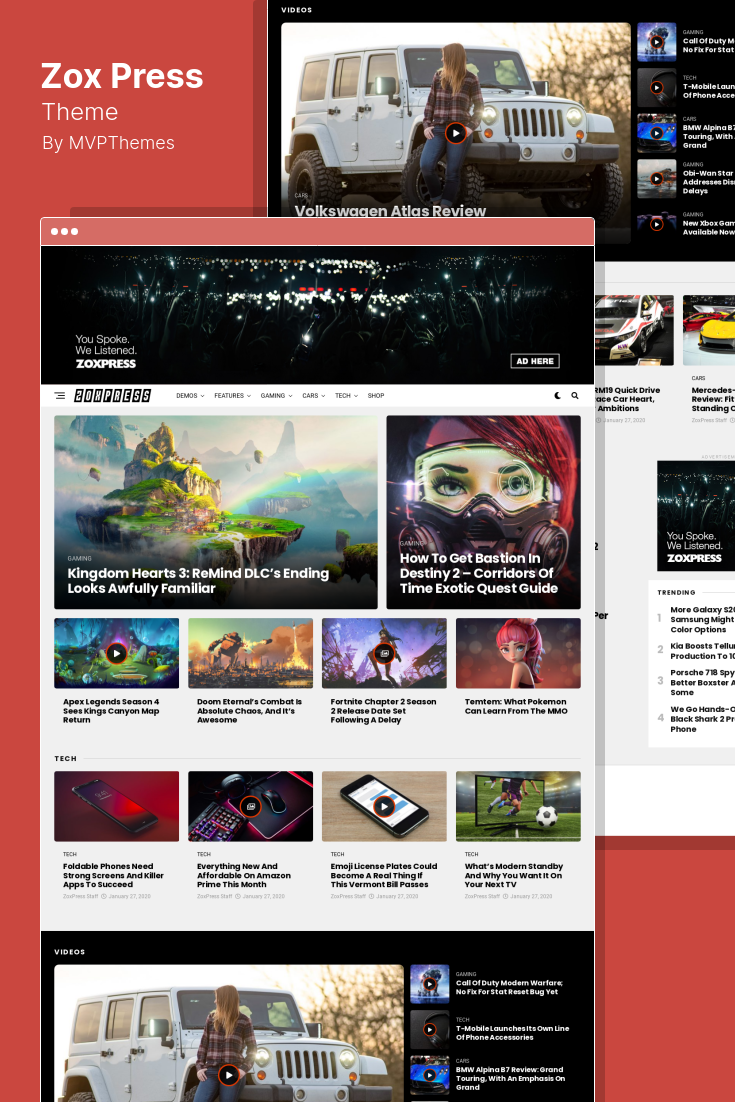Click the yellow sports car thumbnail

(x=709, y=330)
